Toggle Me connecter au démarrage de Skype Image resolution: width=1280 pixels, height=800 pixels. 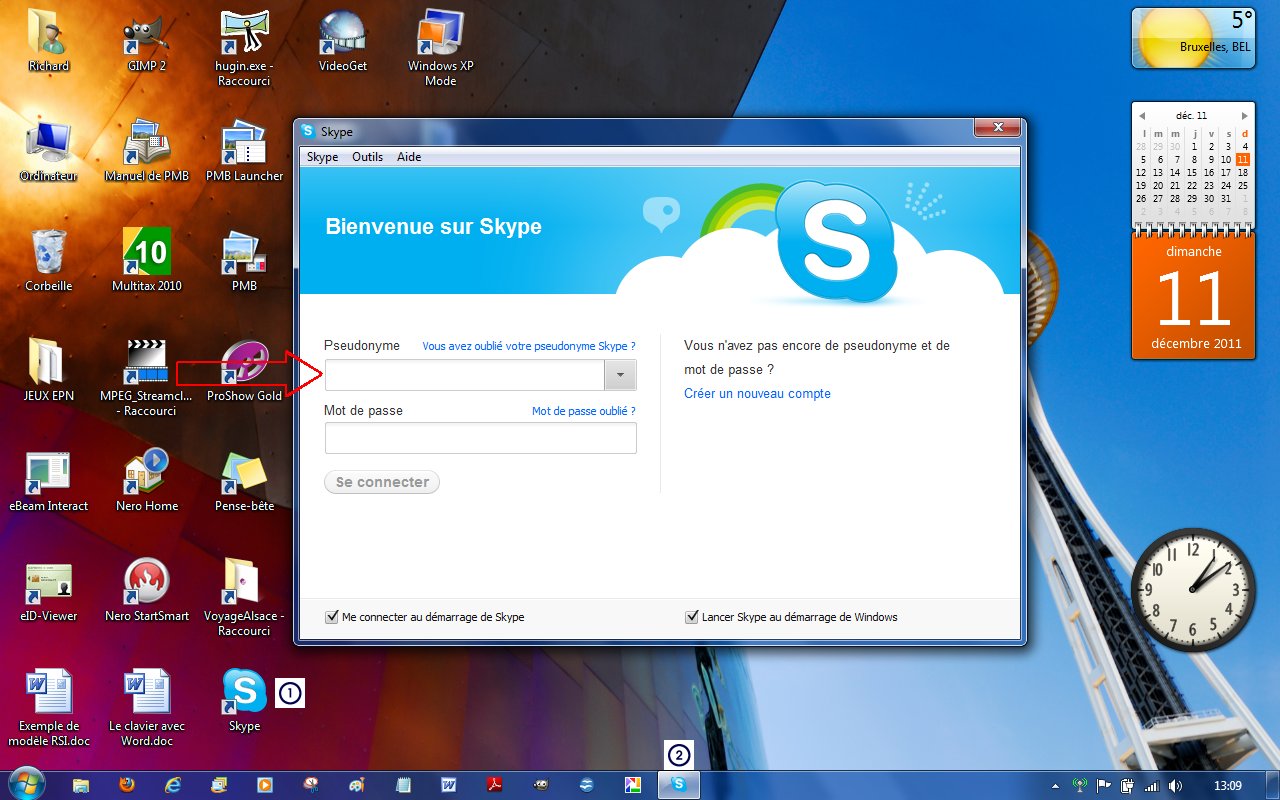(332, 617)
